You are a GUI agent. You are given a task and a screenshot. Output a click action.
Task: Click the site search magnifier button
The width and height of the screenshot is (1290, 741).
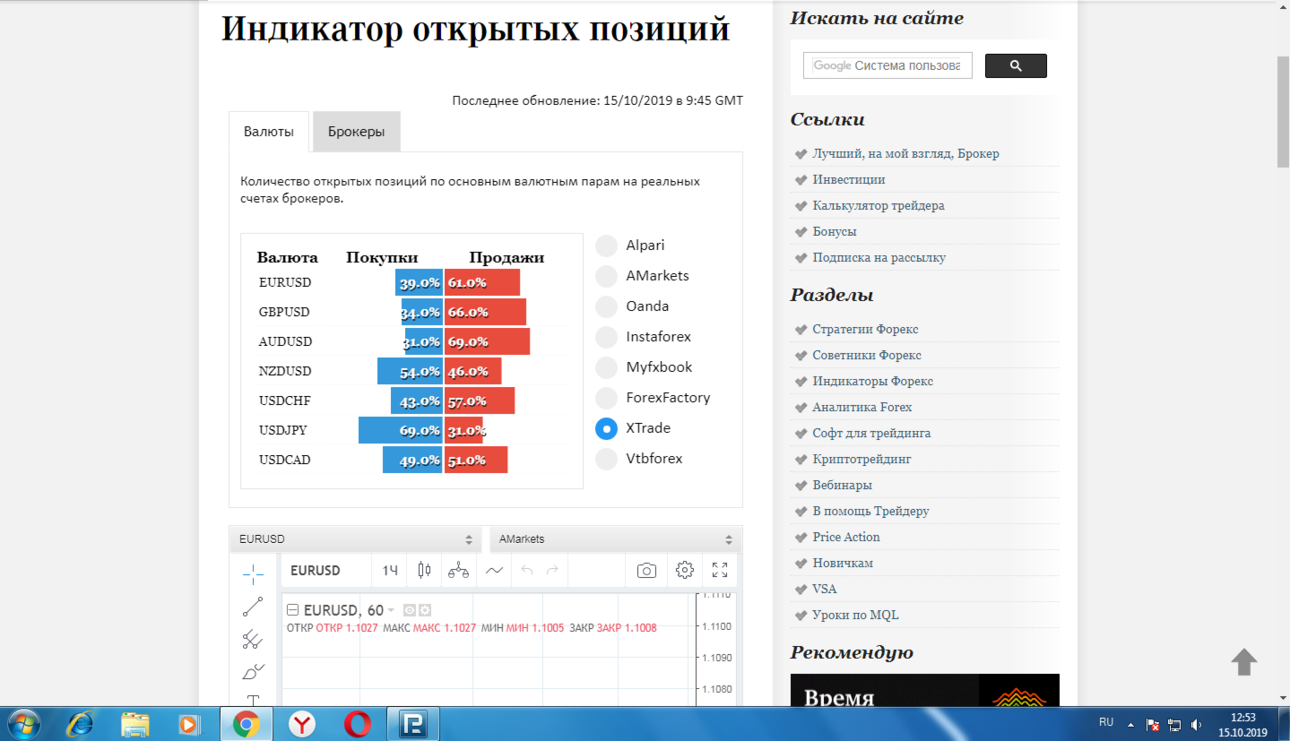point(1016,66)
